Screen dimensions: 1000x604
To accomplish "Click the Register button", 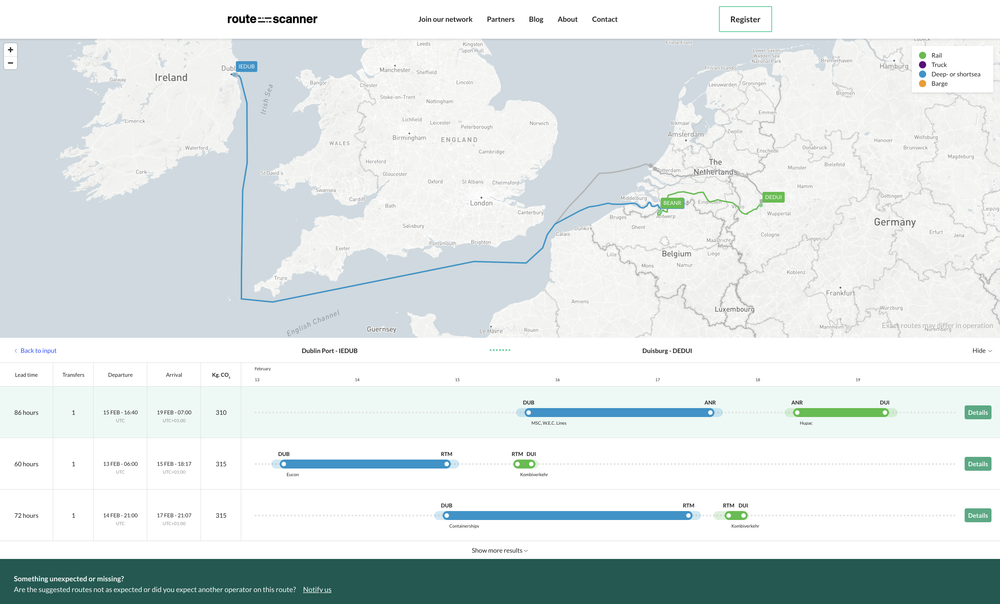I will [744, 18].
